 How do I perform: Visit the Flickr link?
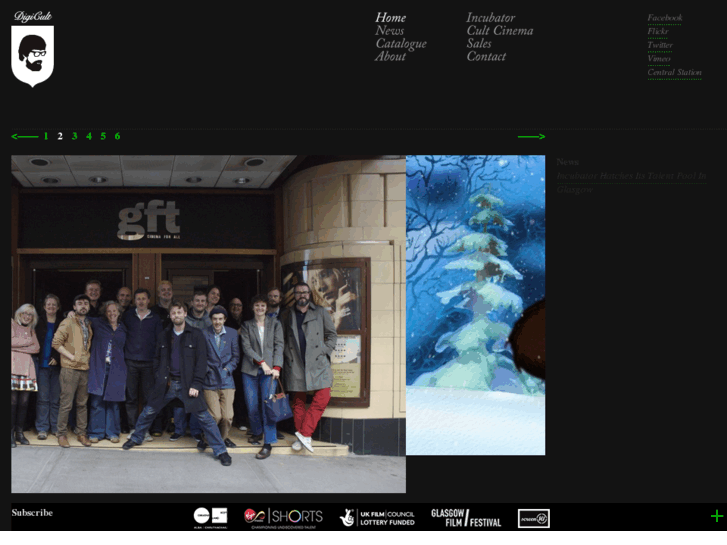tap(658, 32)
